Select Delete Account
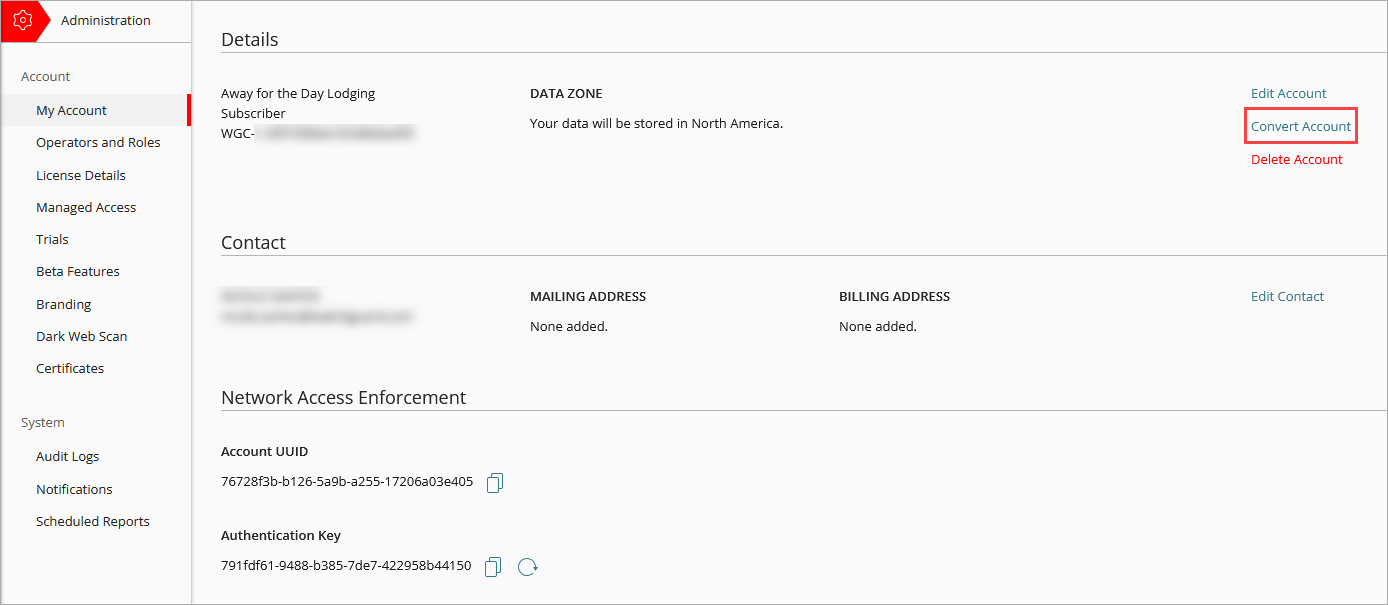The width and height of the screenshot is (1388, 605). coord(1297,158)
